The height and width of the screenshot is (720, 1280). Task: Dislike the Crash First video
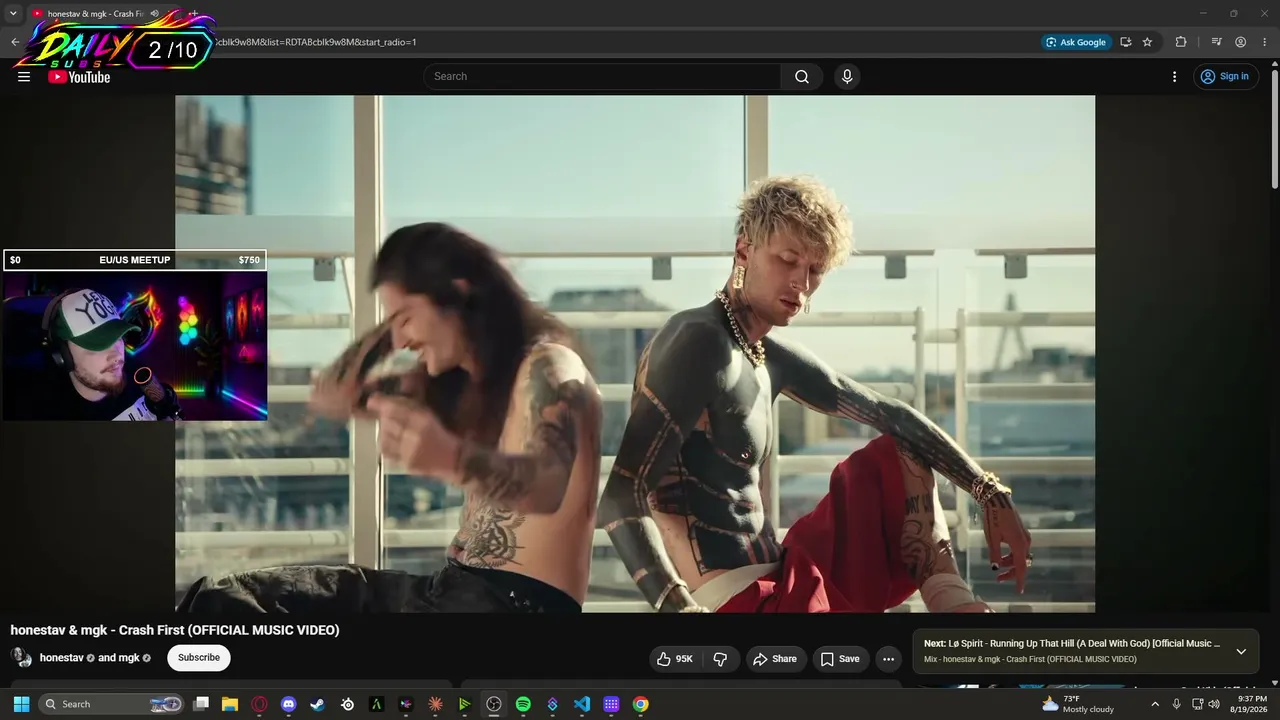click(720, 659)
